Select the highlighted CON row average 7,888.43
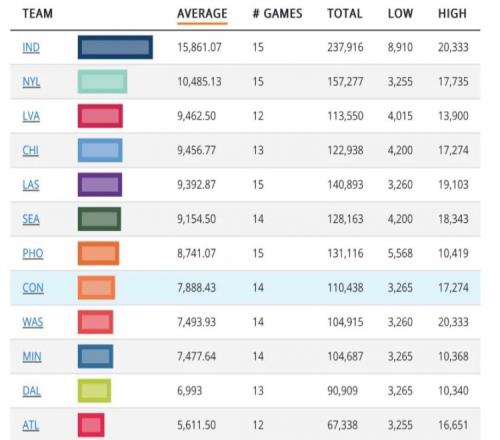The image size is (500, 440). [196, 288]
